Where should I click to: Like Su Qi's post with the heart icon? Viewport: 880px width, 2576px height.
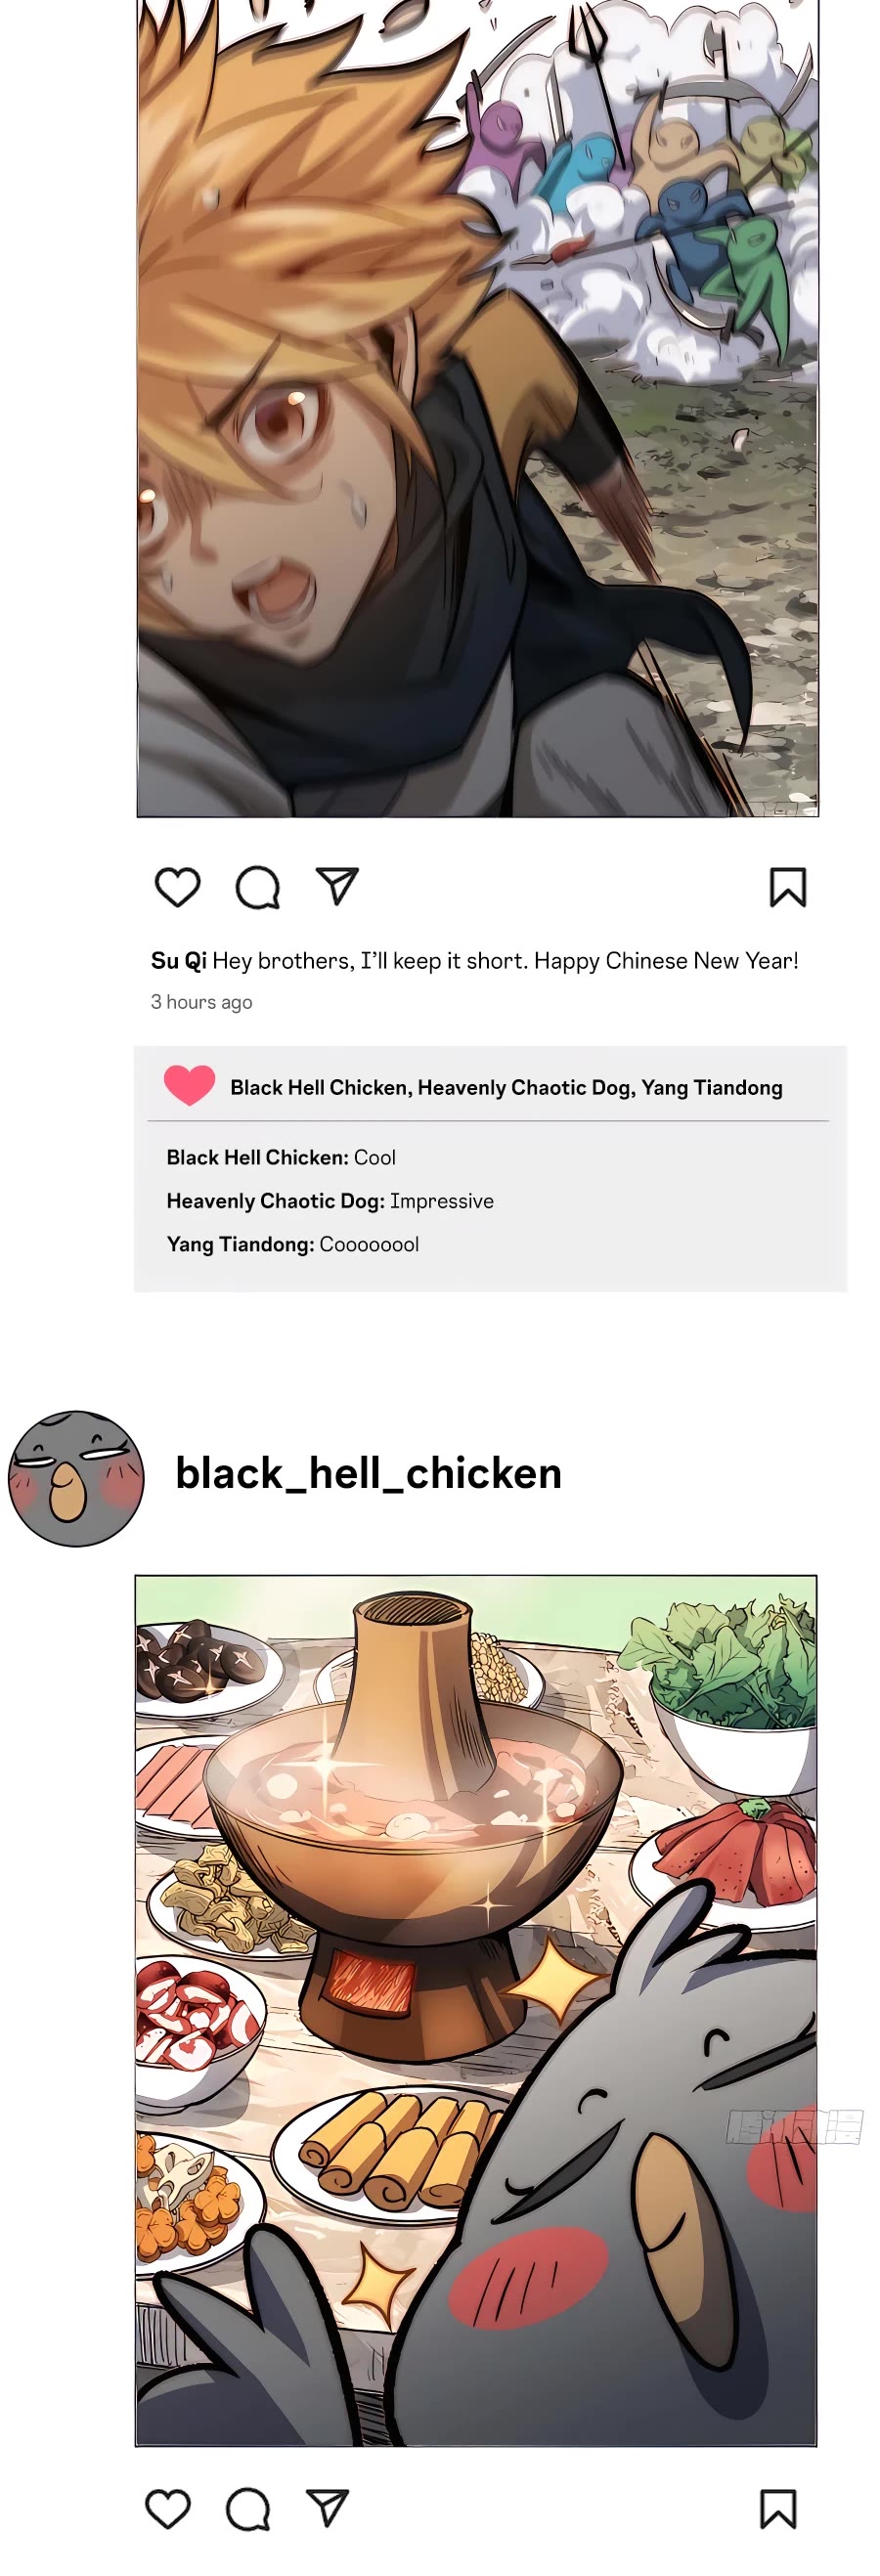point(178,887)
